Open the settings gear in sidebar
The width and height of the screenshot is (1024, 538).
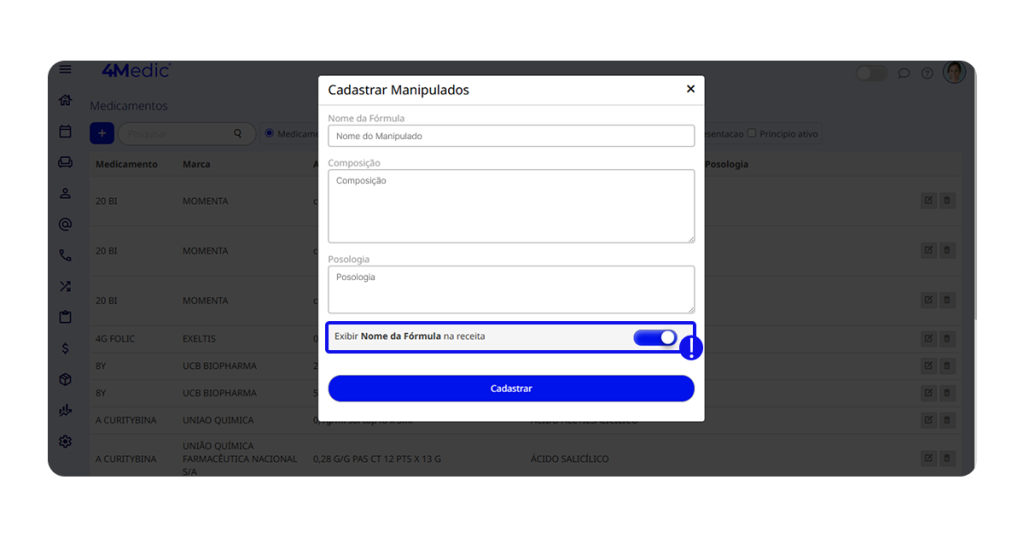click(x=65, y=441)
